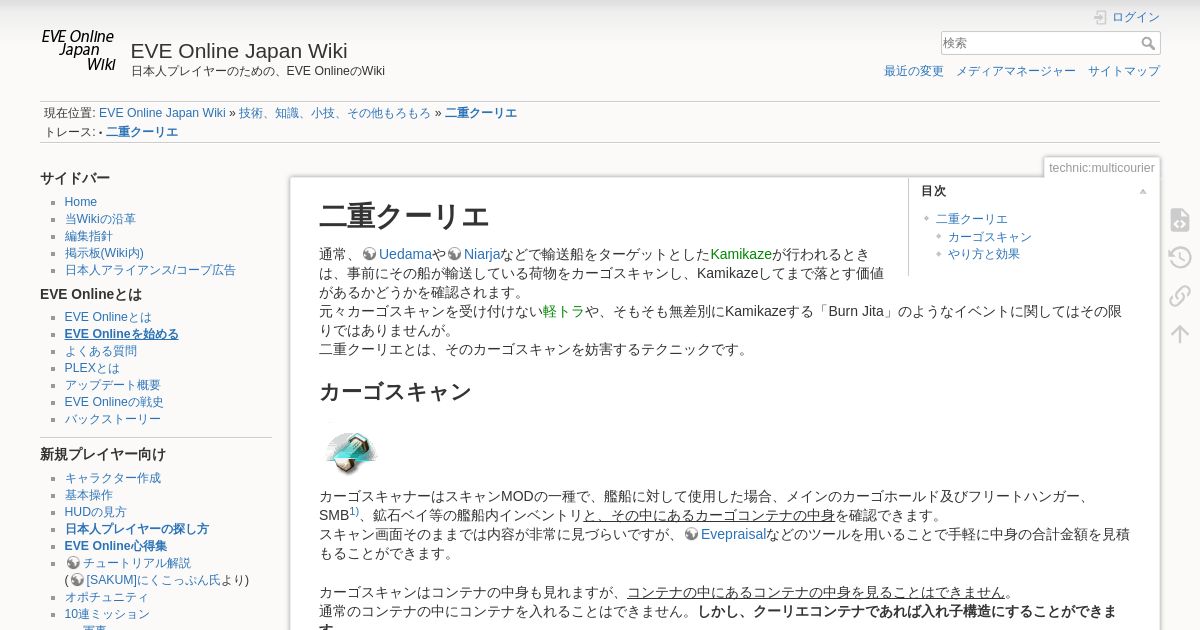Click the EVE Online Japan Wiki site title
Image resolution: width=1200 pixels, height=630 pixels.
(239, 51)
